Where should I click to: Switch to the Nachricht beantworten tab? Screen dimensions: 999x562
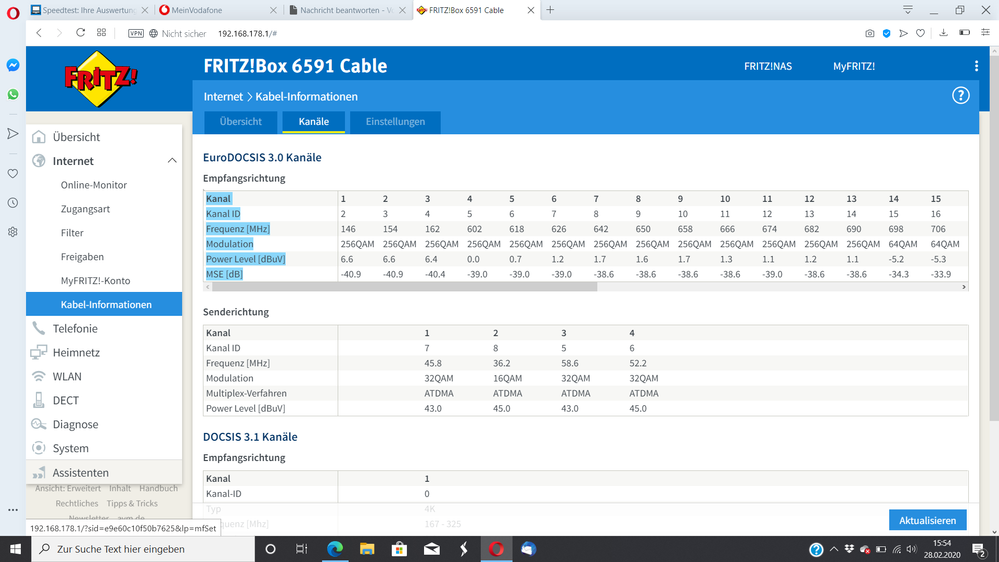pyautogui.click(x=346, y=10)
